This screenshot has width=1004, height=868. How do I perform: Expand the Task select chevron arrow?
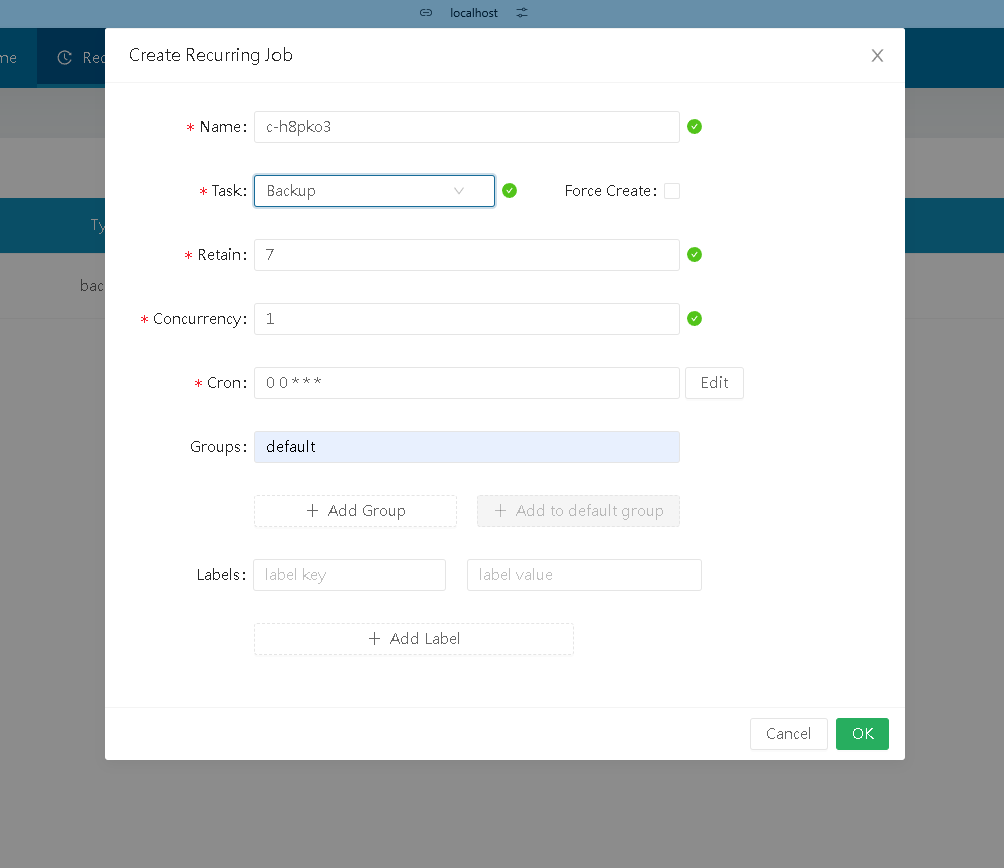click(x=459, y=191)
